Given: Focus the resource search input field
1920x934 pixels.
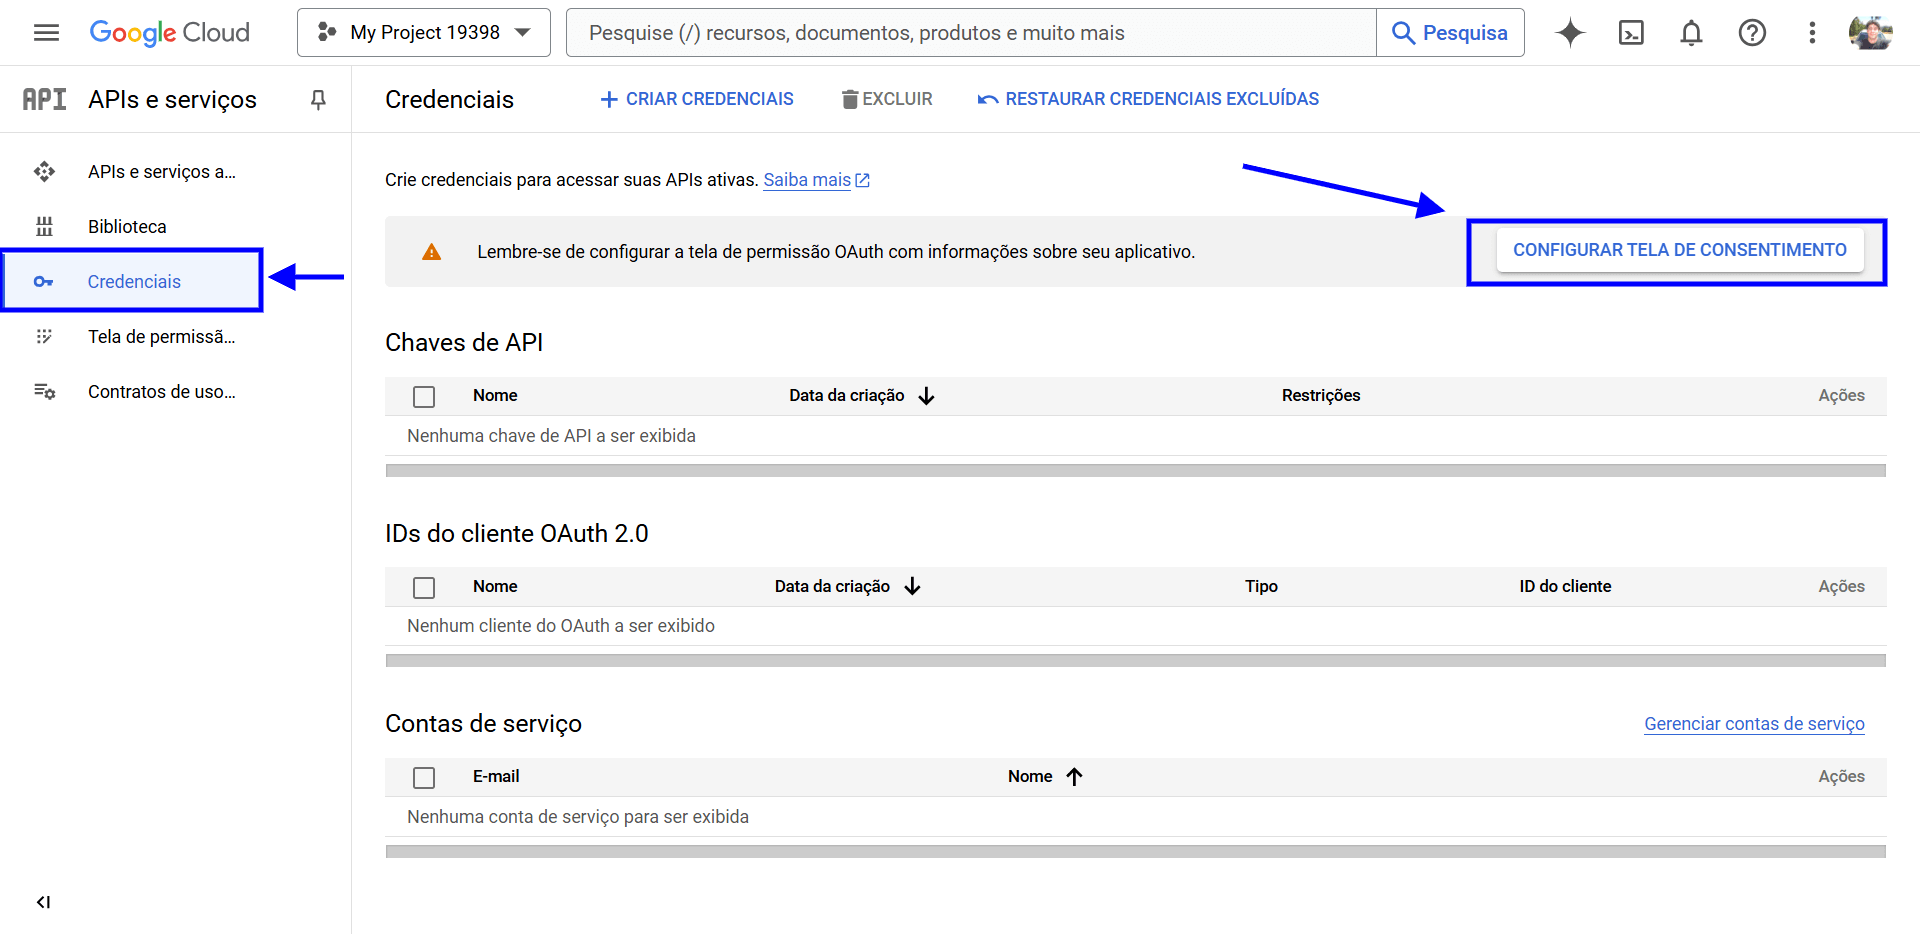Looking at the screenshot, I should (x=971, y=33).
